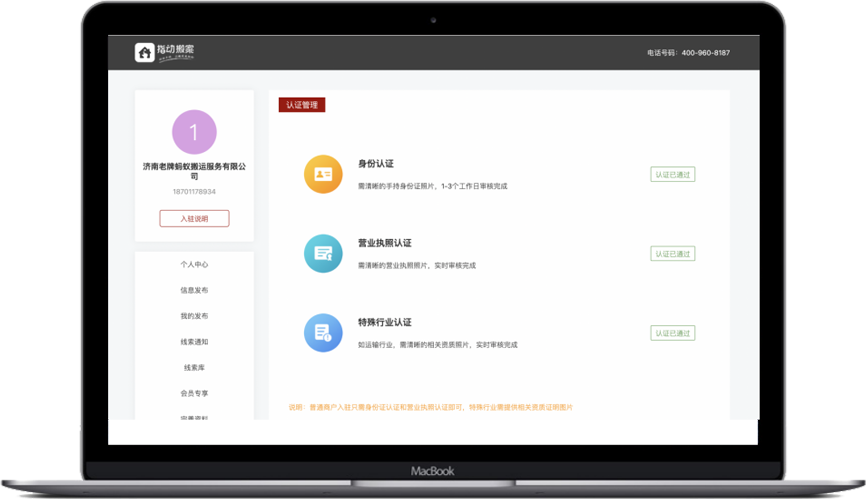Click the teal 营业执照认证 license icon
This screenshot has height=499, width=866.
tap(323, 254)
